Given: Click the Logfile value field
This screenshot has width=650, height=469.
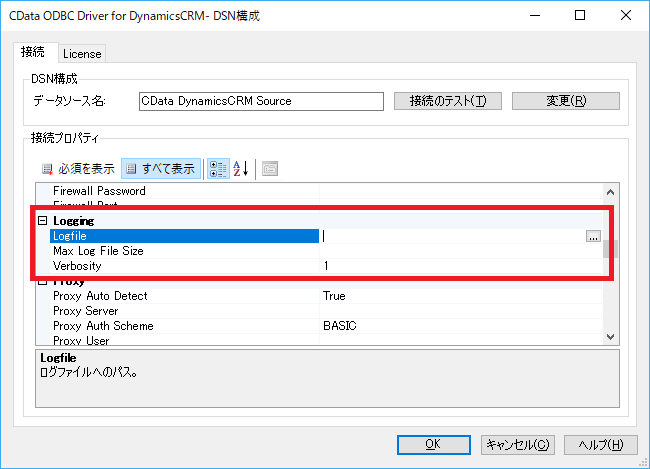Looking at the screenshot, I should tap(453, 236).
